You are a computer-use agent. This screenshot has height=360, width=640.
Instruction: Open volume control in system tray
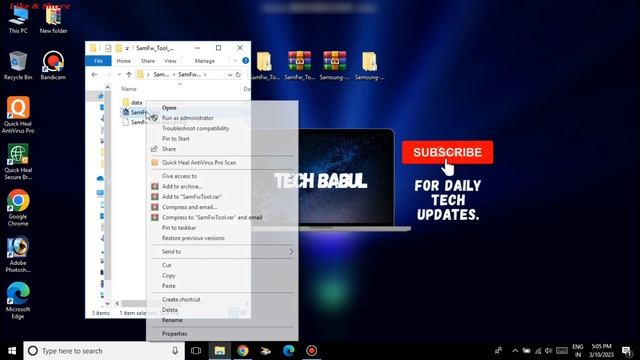coord(549,351)
